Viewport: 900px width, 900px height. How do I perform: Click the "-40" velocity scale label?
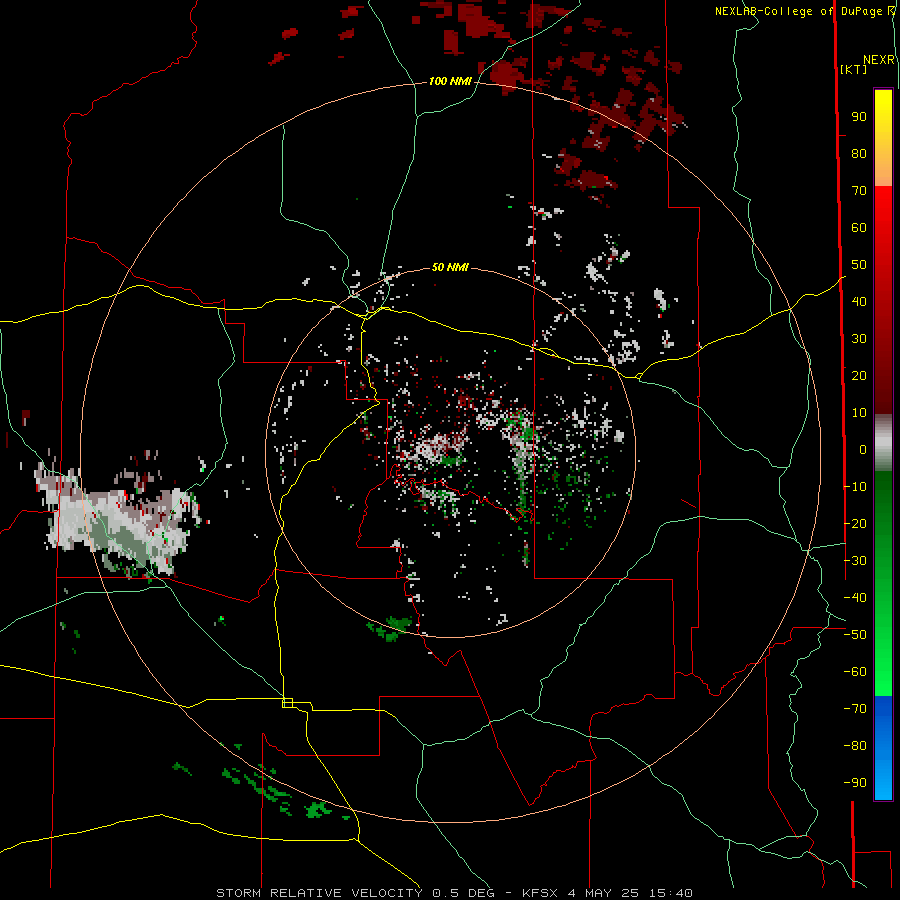point(855,598)
